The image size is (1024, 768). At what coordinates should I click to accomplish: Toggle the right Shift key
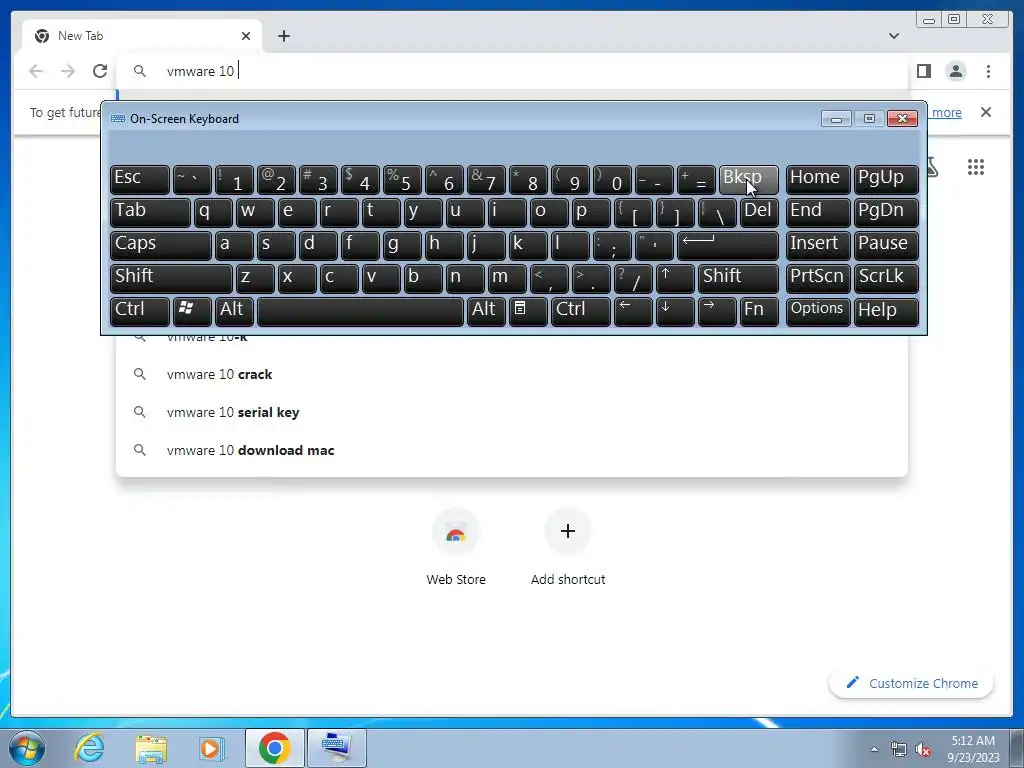[738, 278]
